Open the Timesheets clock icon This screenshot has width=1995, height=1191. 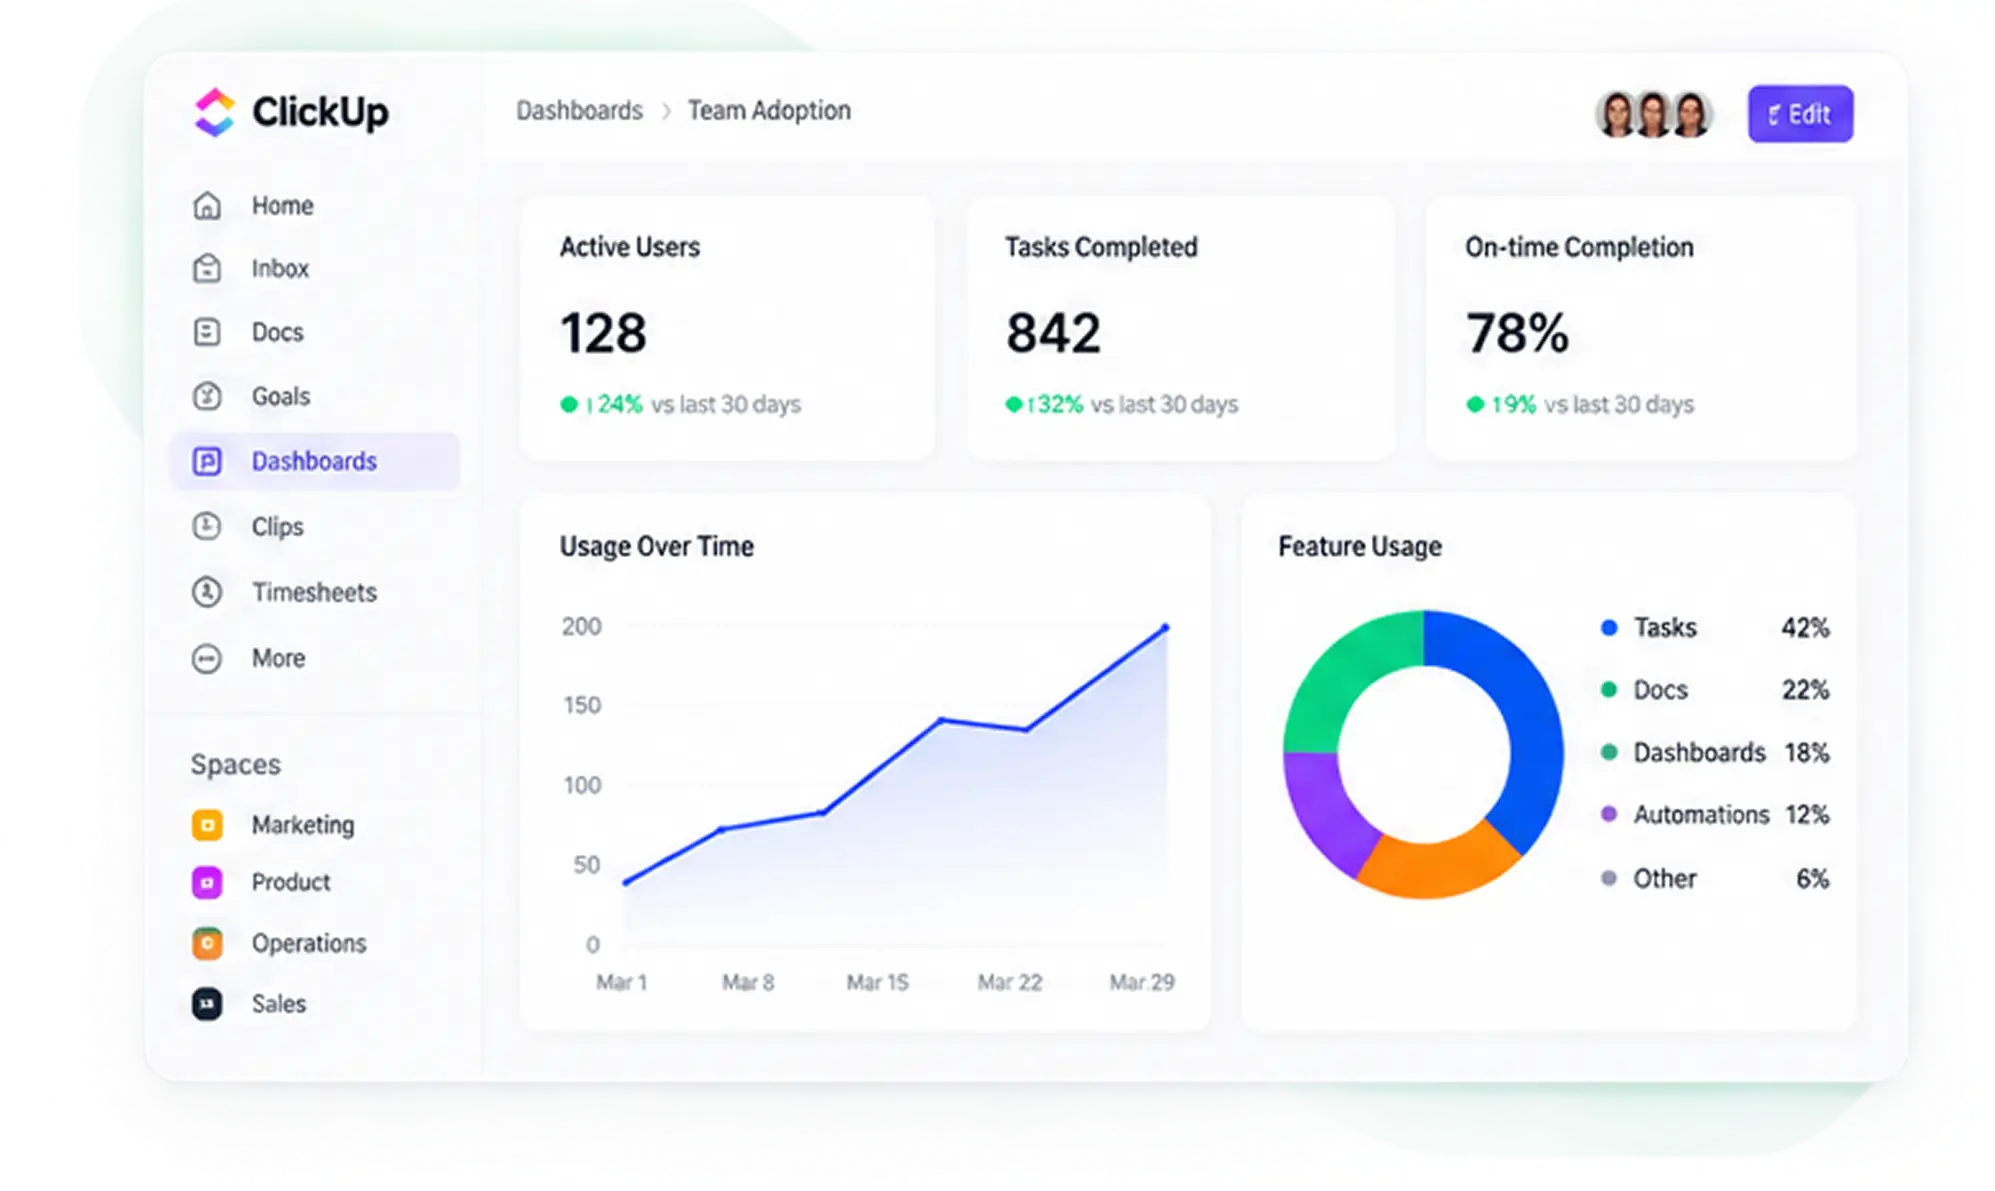(207, 592)
